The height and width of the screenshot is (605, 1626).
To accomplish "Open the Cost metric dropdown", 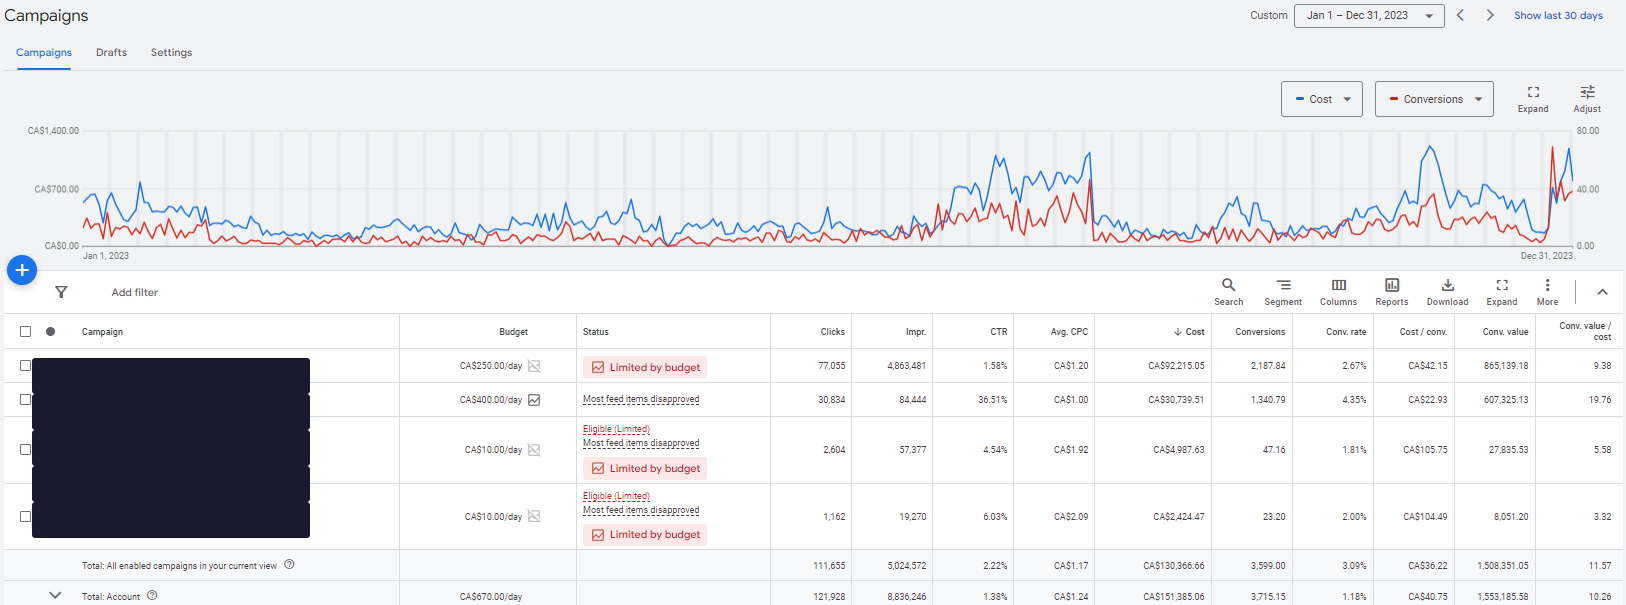I will tap(1322, 99).
